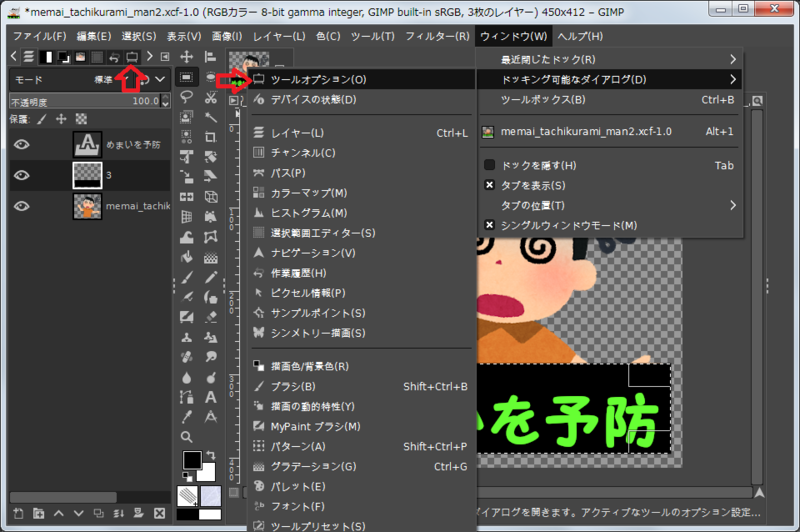Toggle lock position and size icon
Screen dimensions: 800x532
pyautogui.click(x=61, y=119)
